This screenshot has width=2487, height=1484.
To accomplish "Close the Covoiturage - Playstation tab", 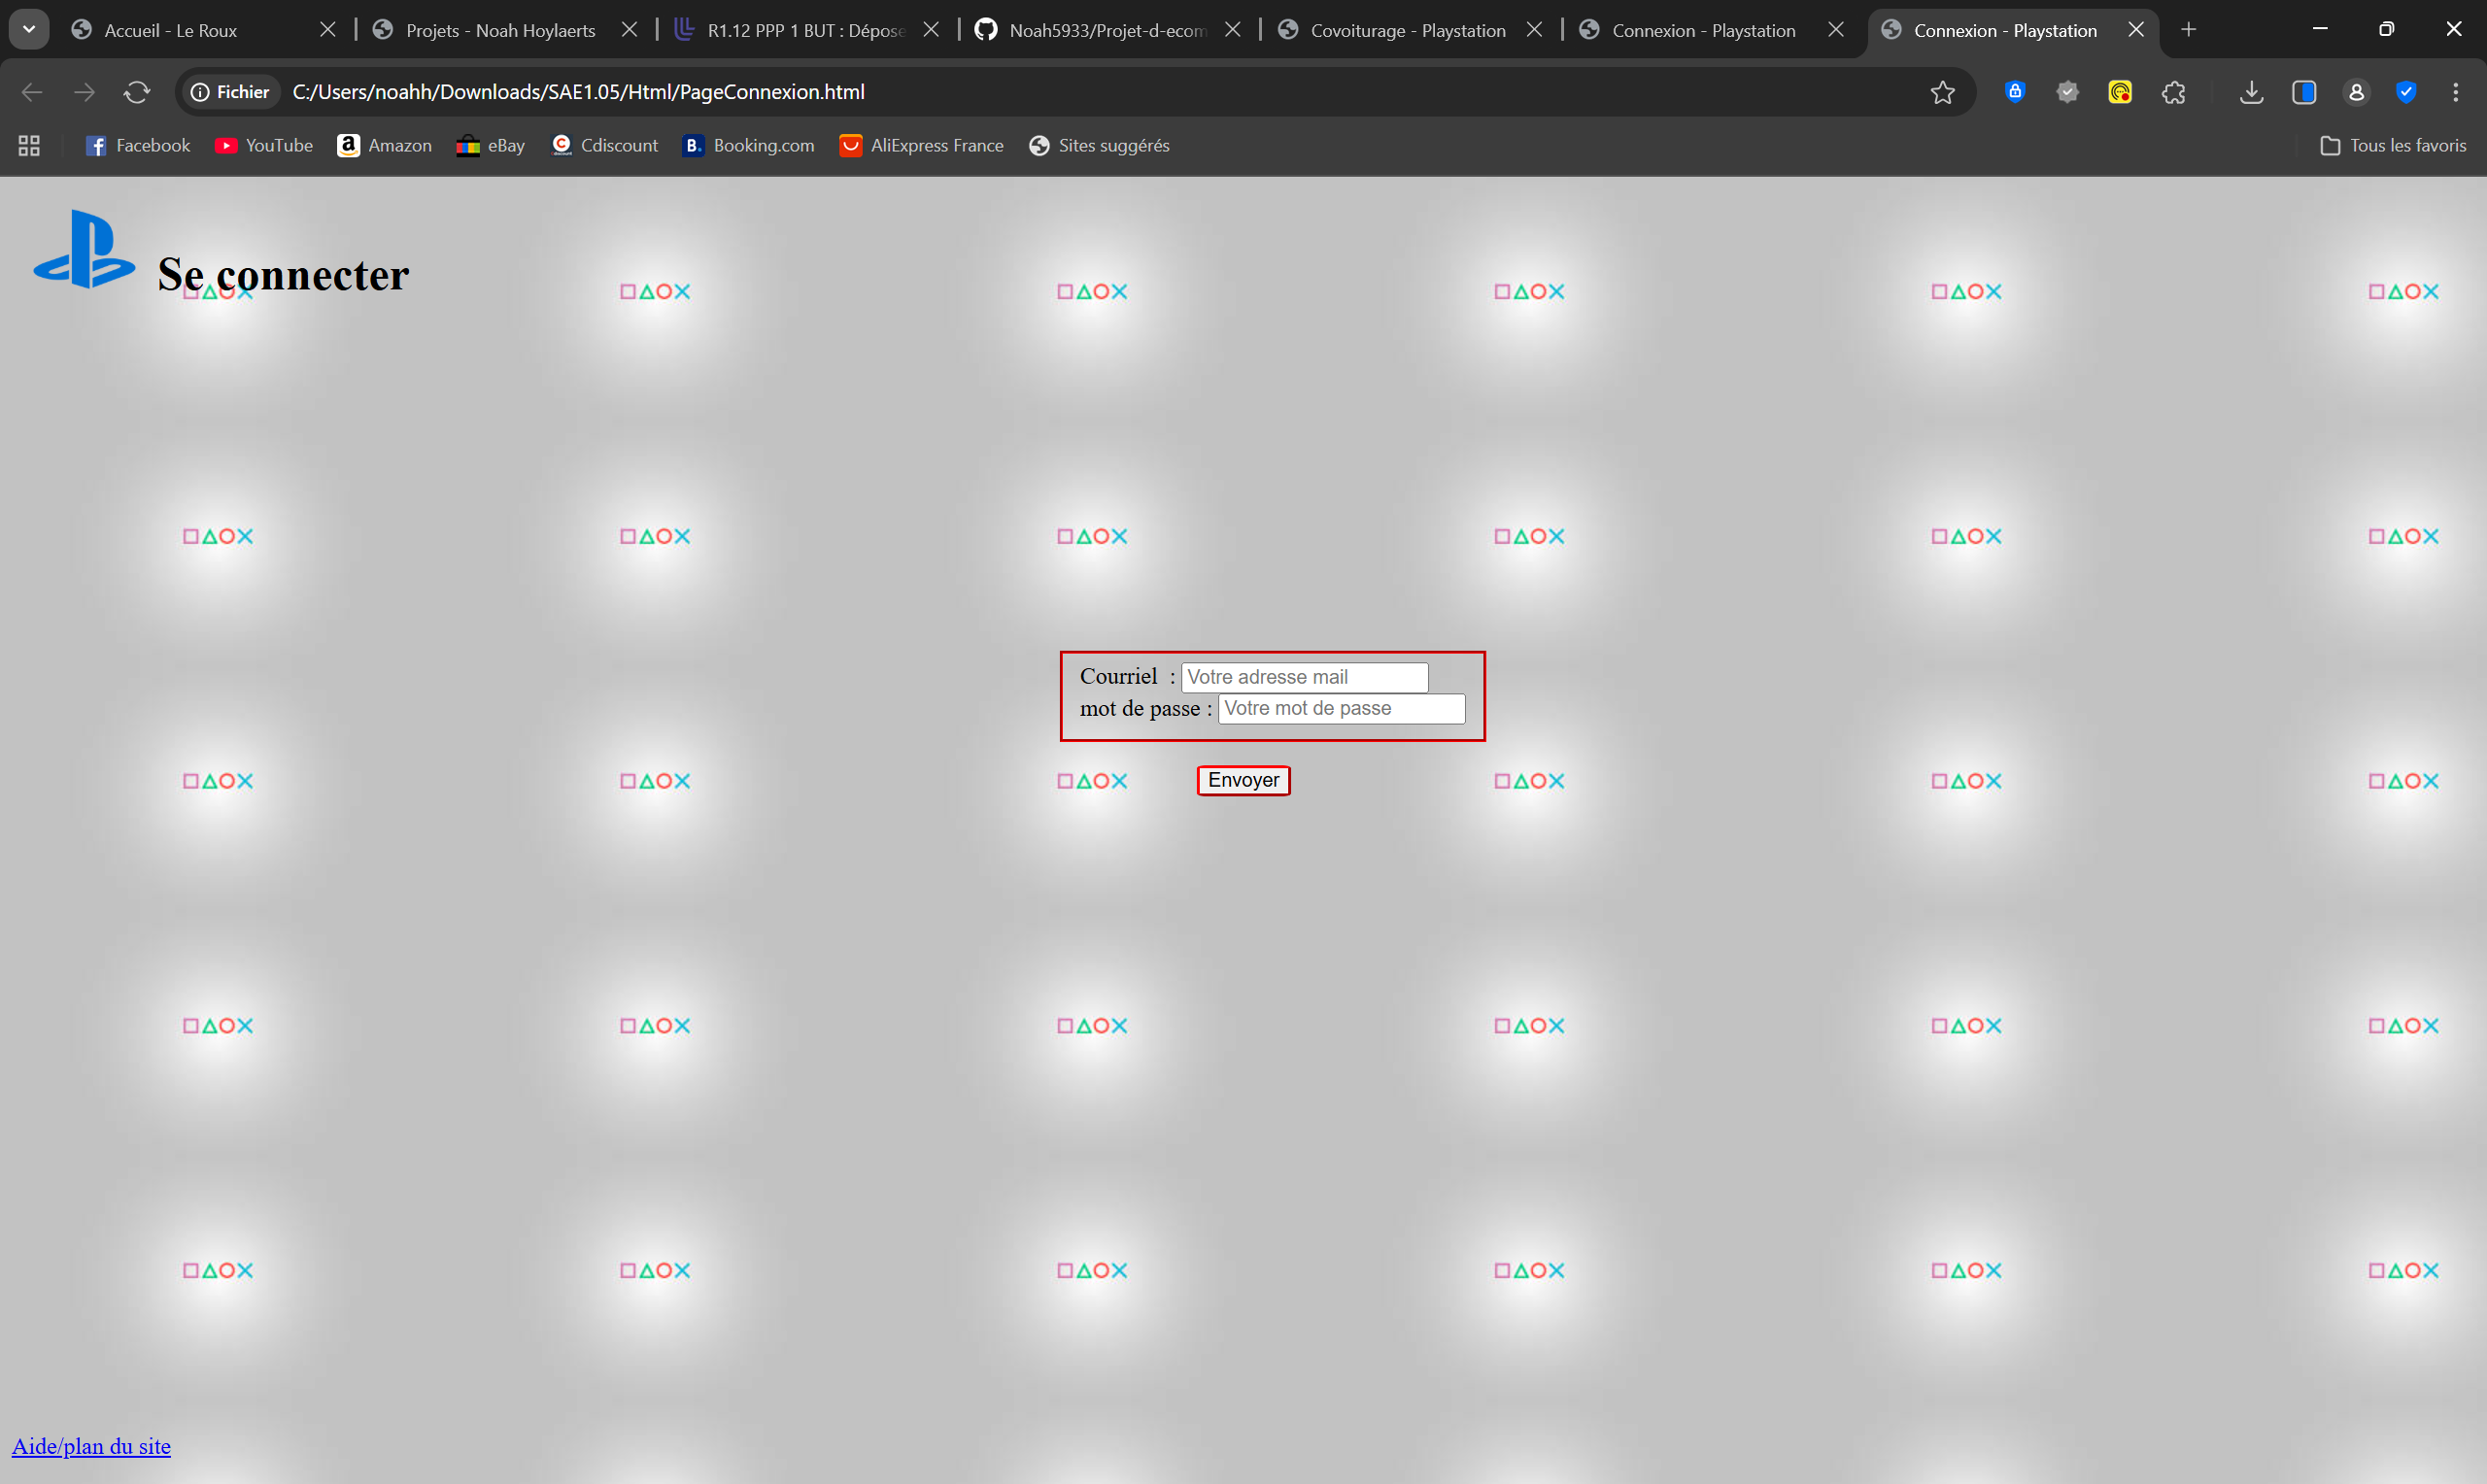I will (x=1534, y=30).
